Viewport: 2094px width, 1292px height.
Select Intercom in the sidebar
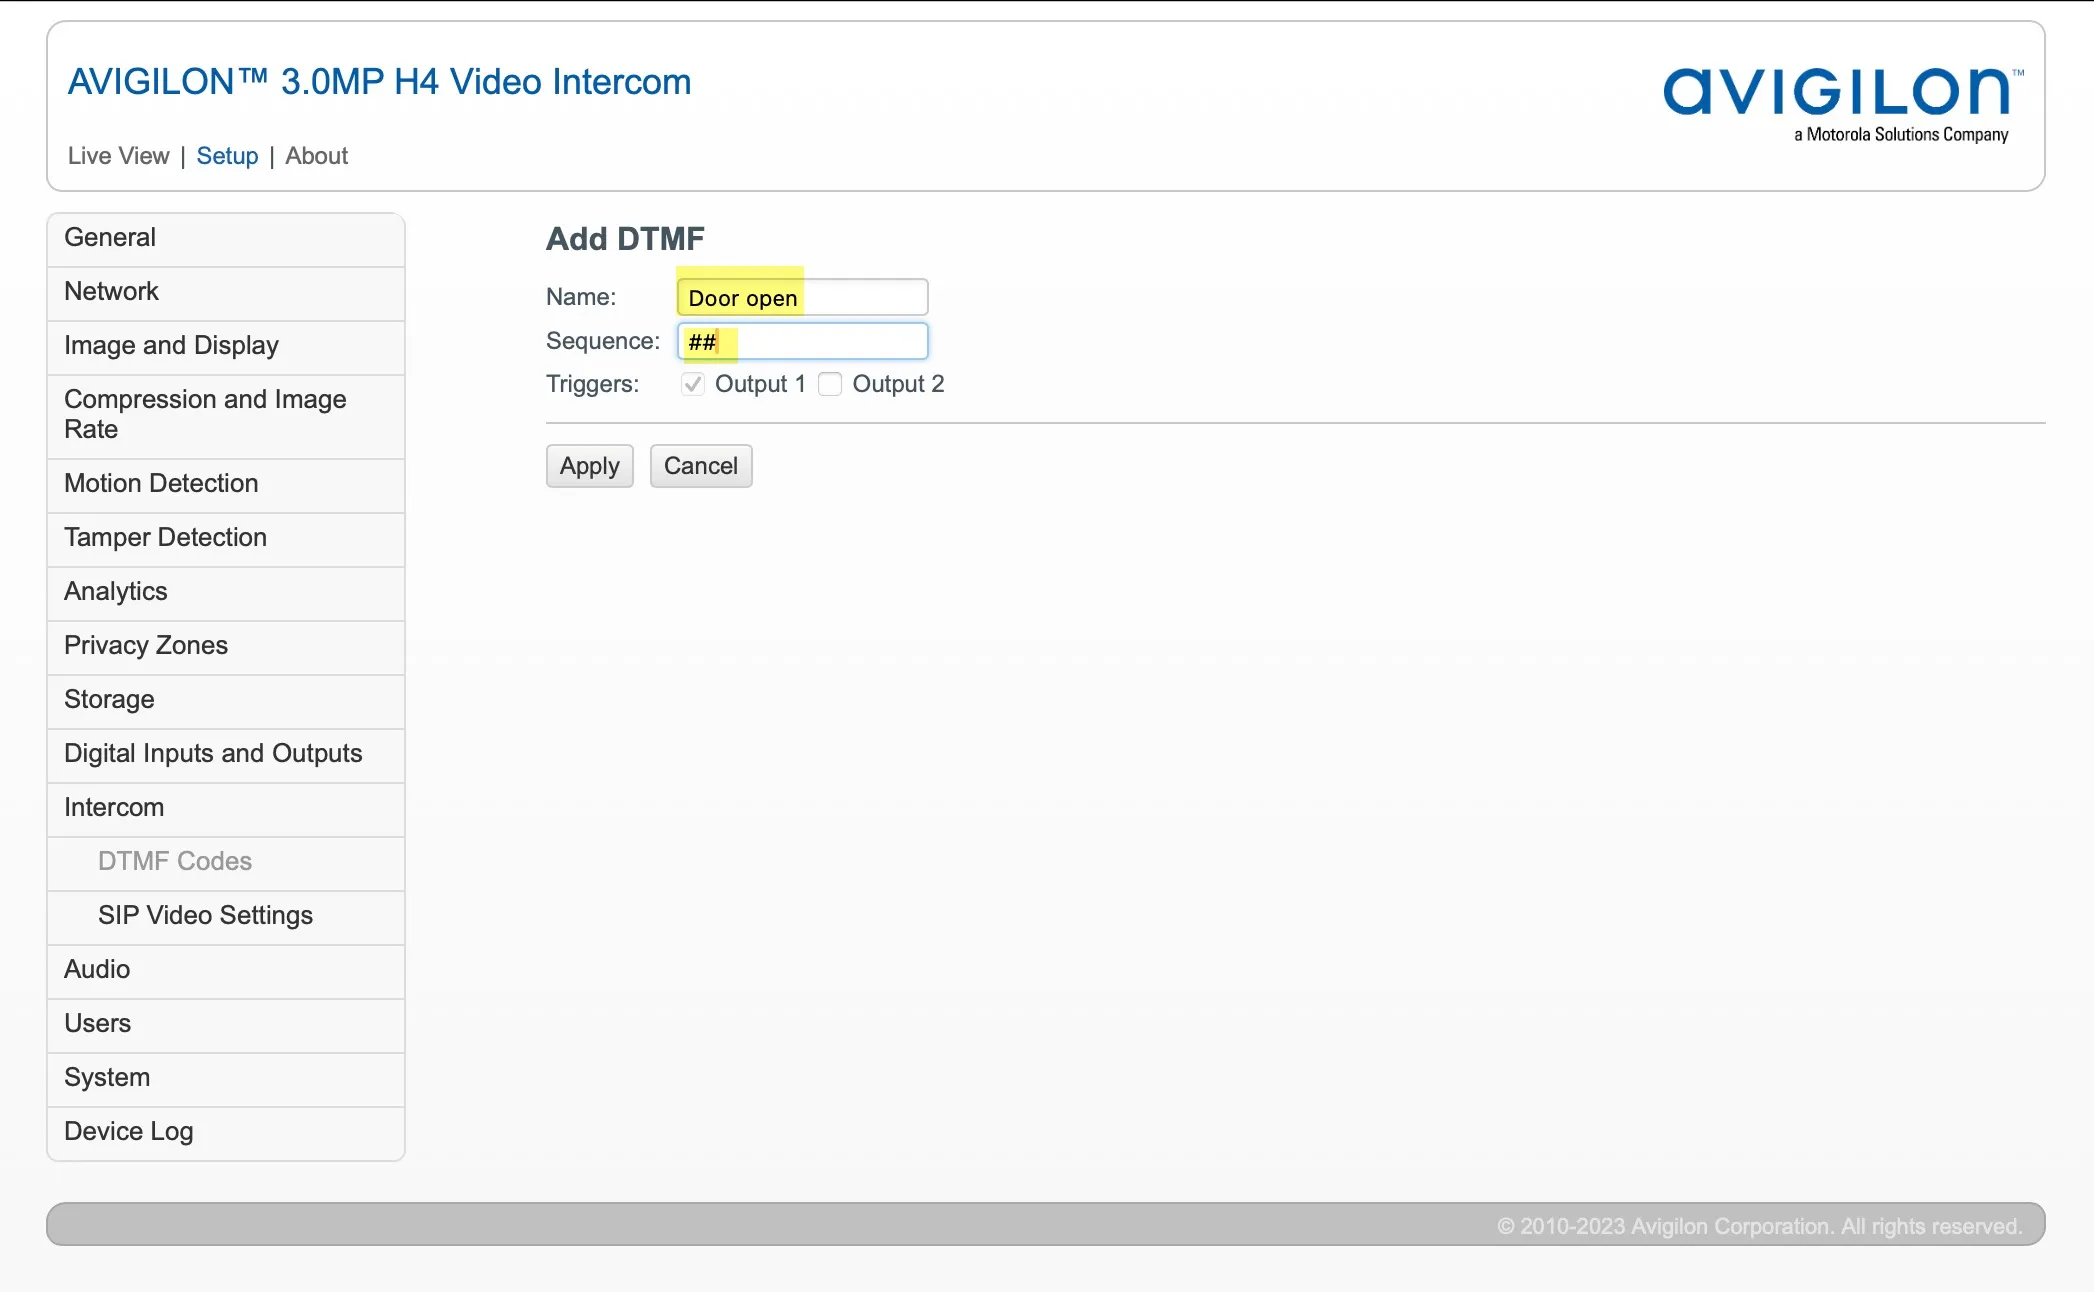[x=226, y=808]
